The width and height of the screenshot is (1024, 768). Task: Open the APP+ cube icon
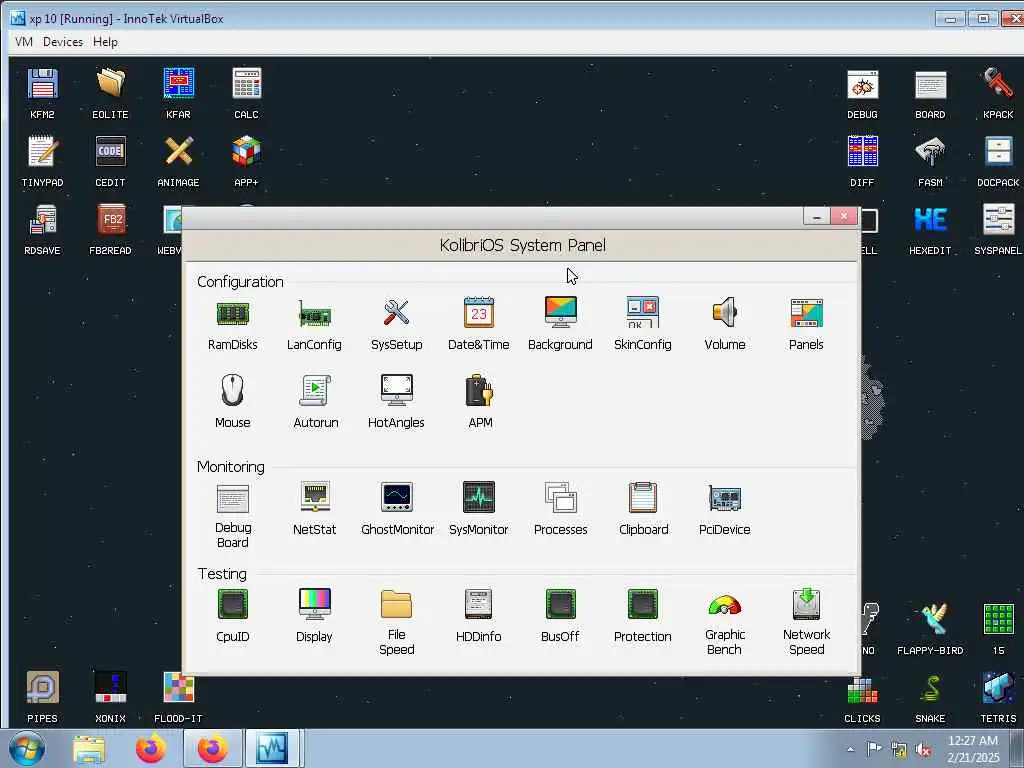[246, 162]
